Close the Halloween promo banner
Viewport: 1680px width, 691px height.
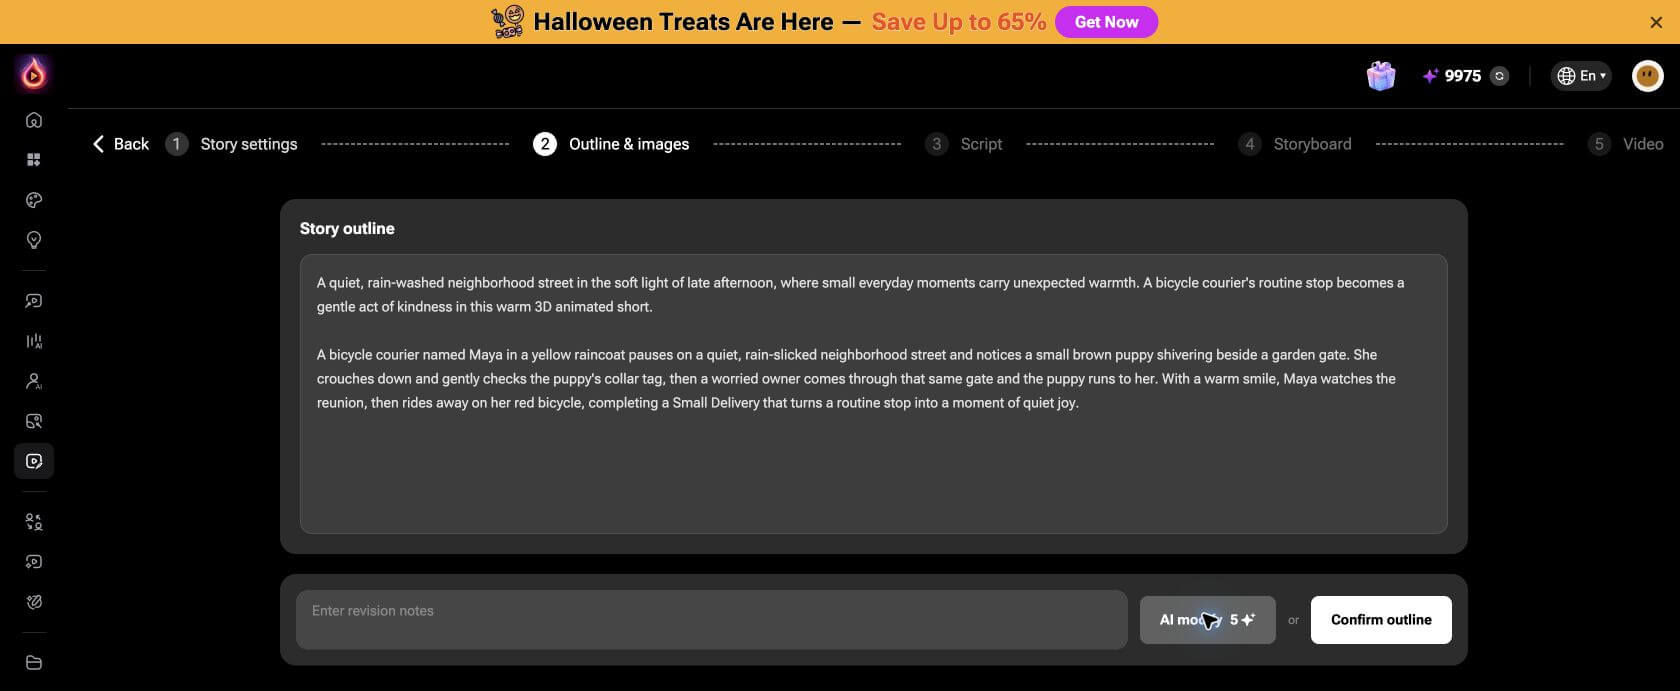pyautogui.click(x=1656, y=22)
